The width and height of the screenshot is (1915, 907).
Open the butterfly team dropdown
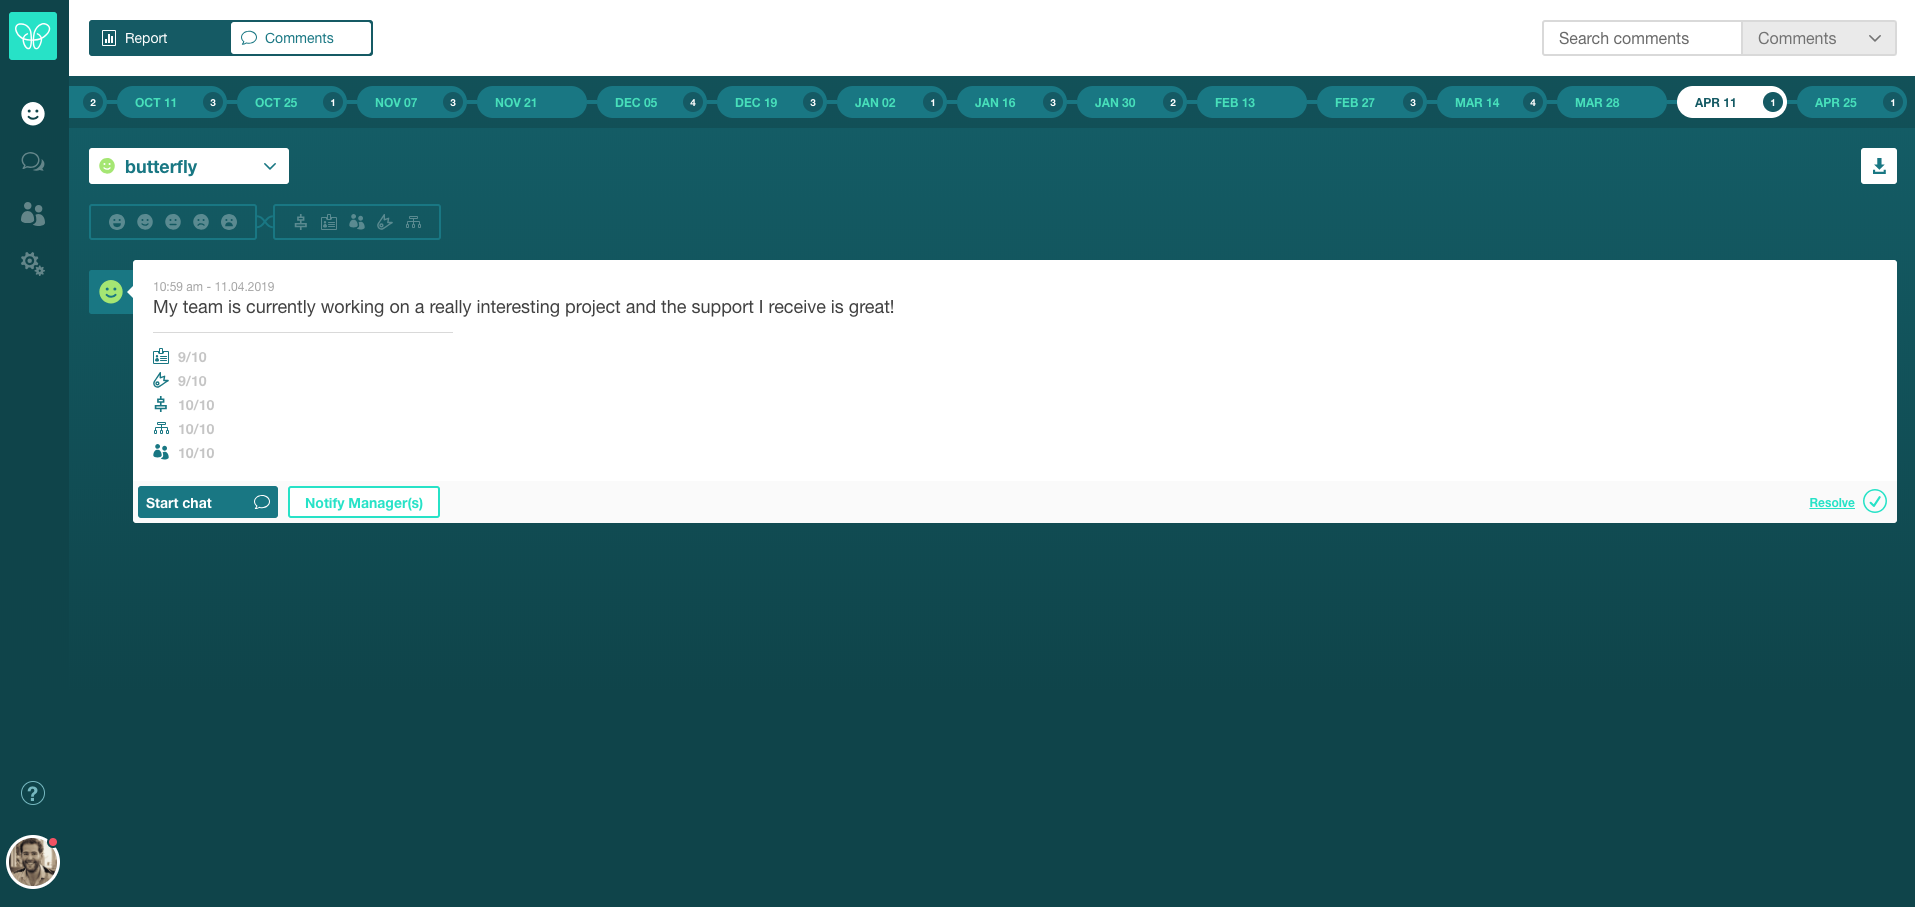coord(189,166)
